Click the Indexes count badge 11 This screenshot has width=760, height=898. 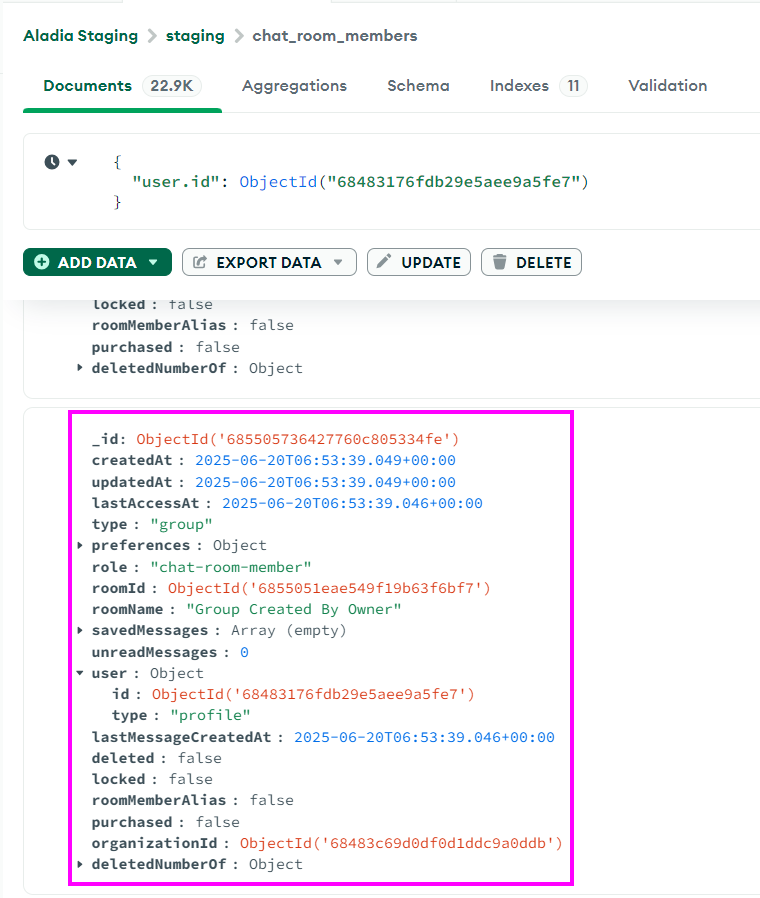click(573, 86)
